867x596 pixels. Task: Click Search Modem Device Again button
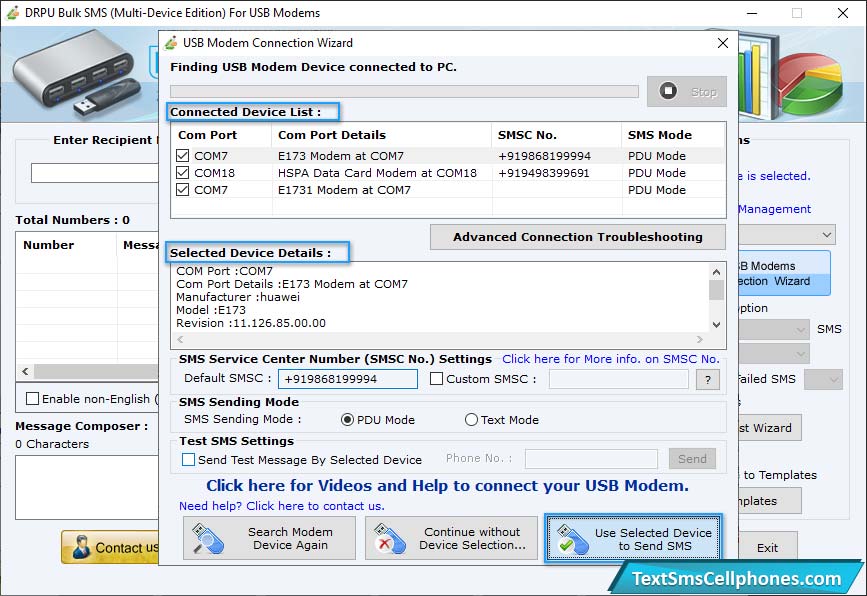coord(269,538)
